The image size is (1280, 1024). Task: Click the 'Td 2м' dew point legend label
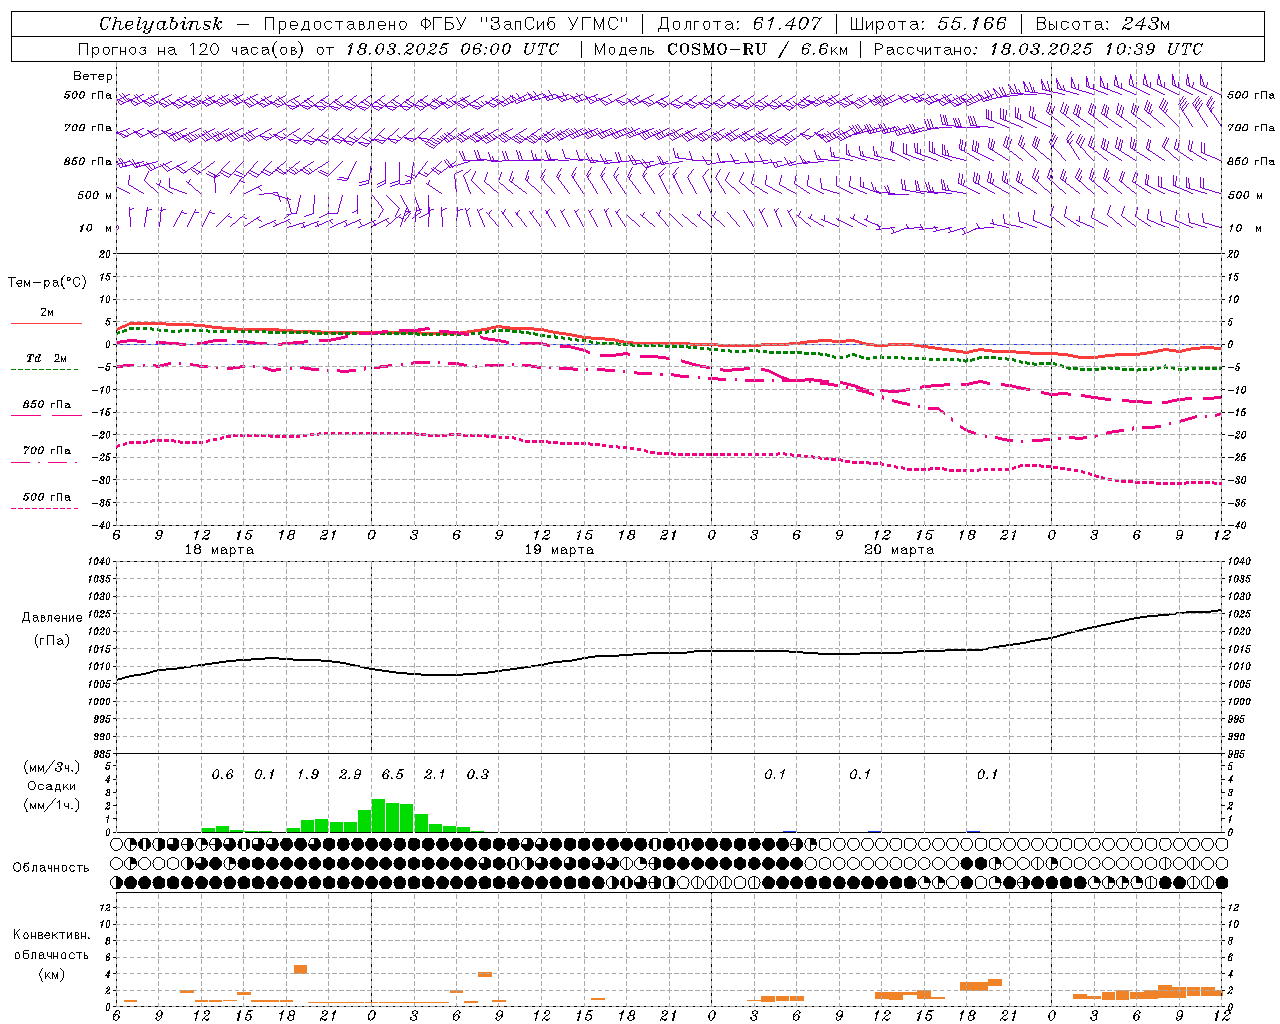pyautogui.click(x=46, y=358)
